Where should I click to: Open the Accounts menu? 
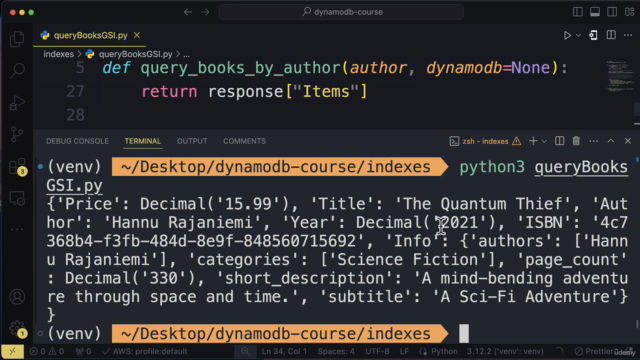[x=17, y=297]
